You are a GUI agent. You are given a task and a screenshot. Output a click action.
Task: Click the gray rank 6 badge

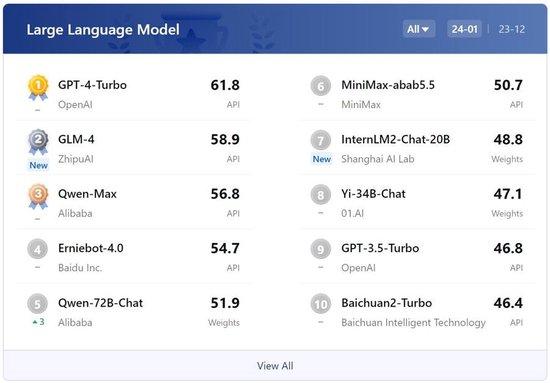[x=321, y=86]
